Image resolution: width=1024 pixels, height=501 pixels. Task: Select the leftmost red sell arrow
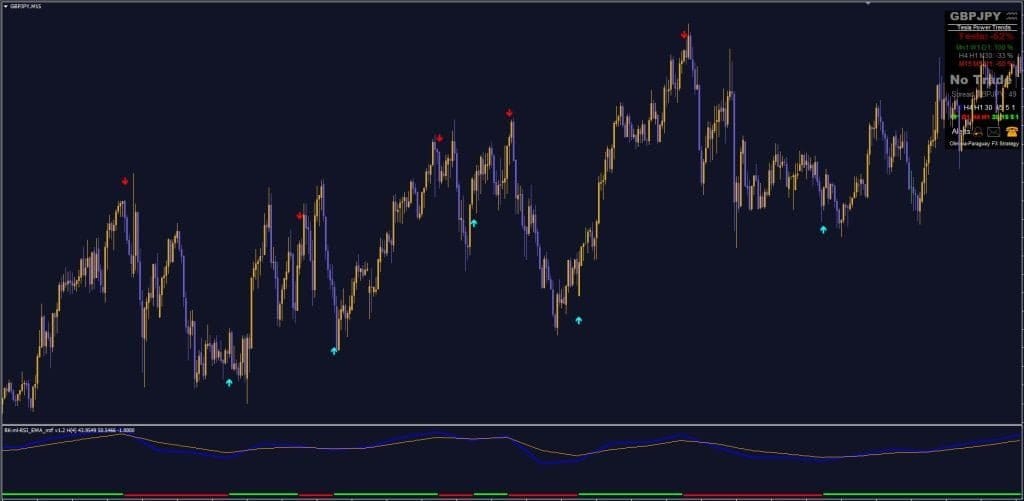tap(125, 181)
